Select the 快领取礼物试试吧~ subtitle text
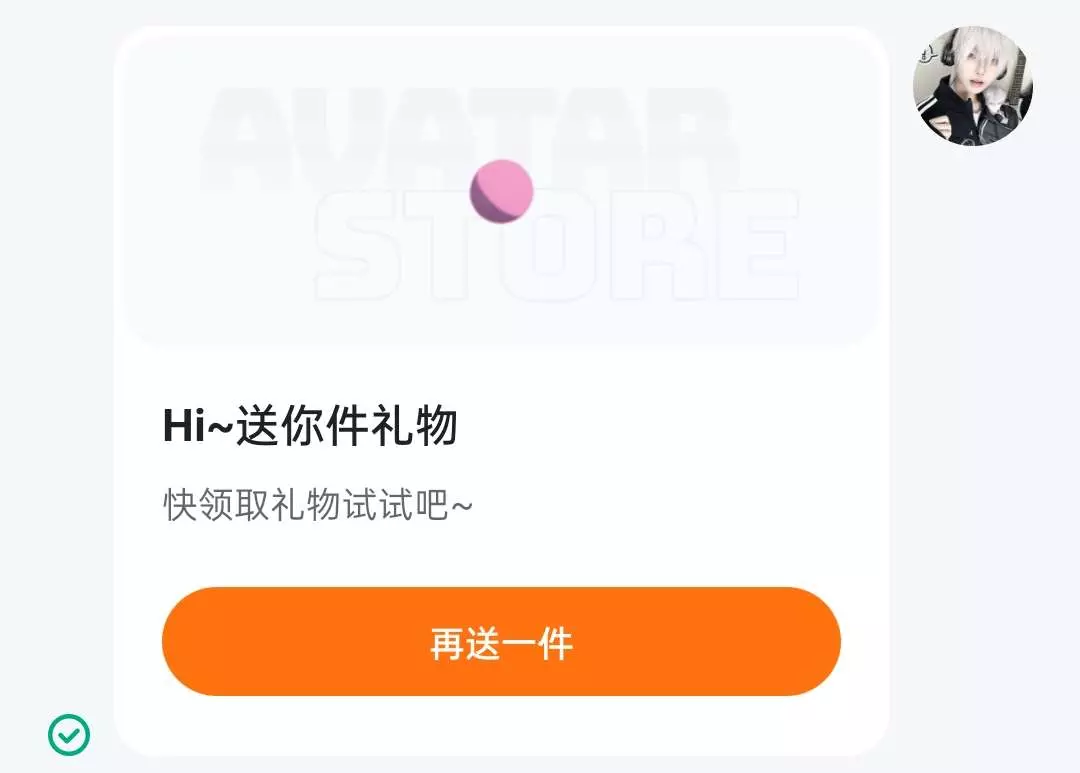The height and width of the screenshot is (773, 1080). click(x=318, y=505)
